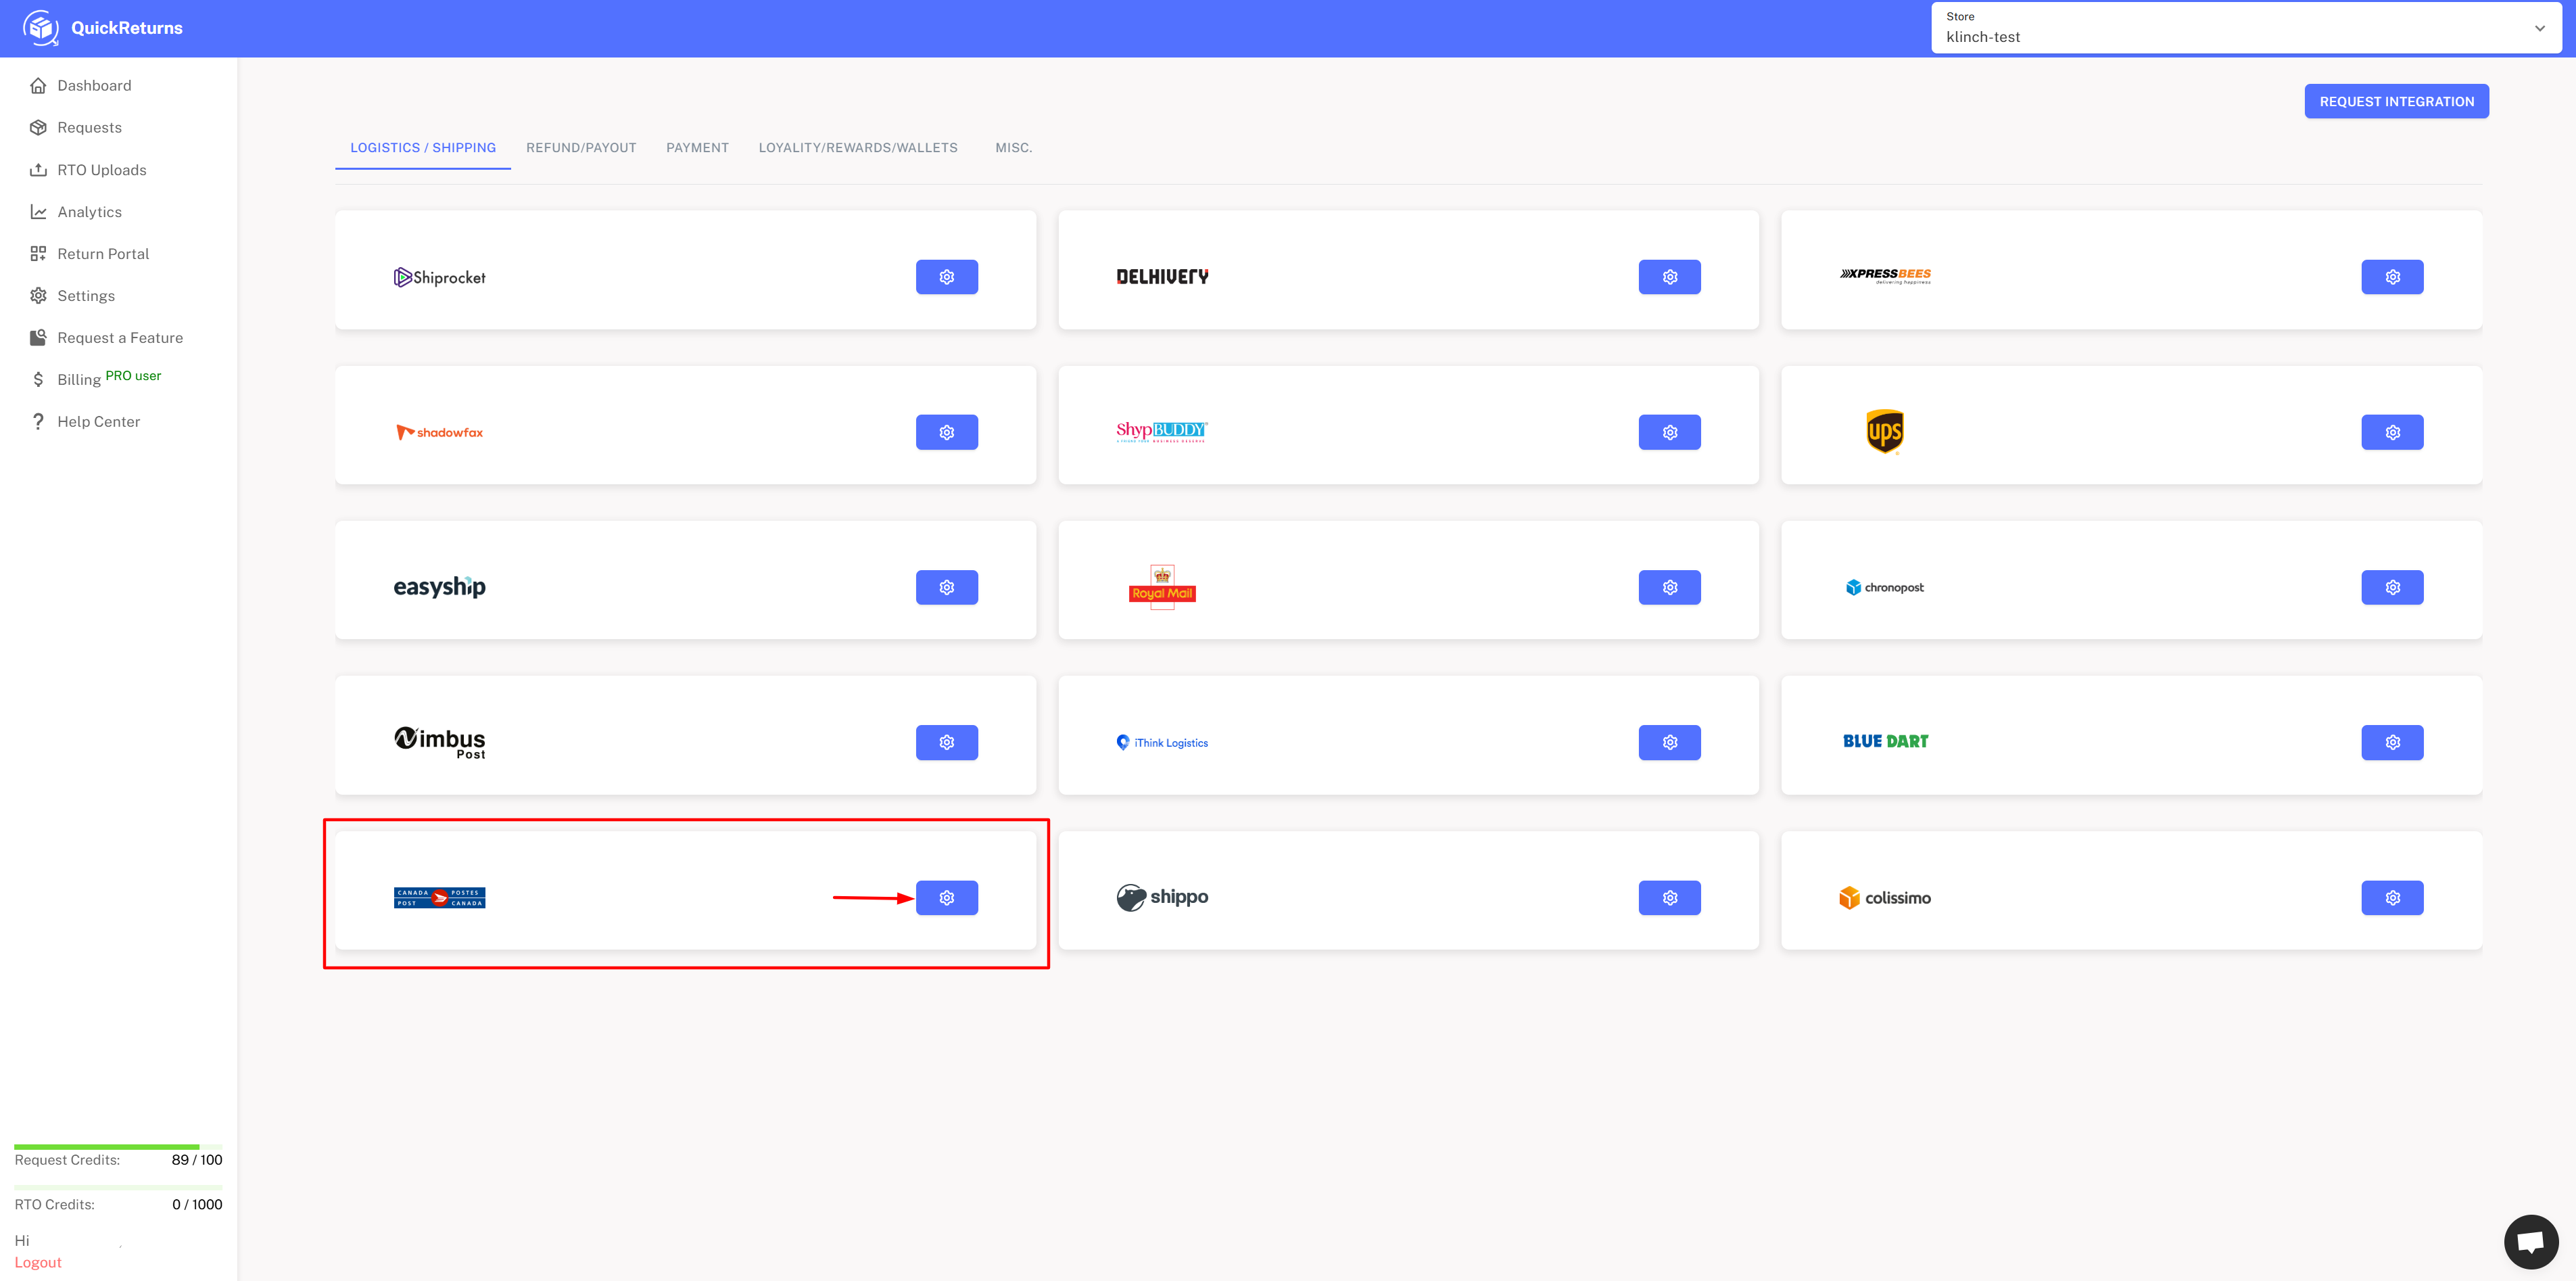
Task: Open Royal Mail integration settings gear
Action: (x=1669, y=587)
